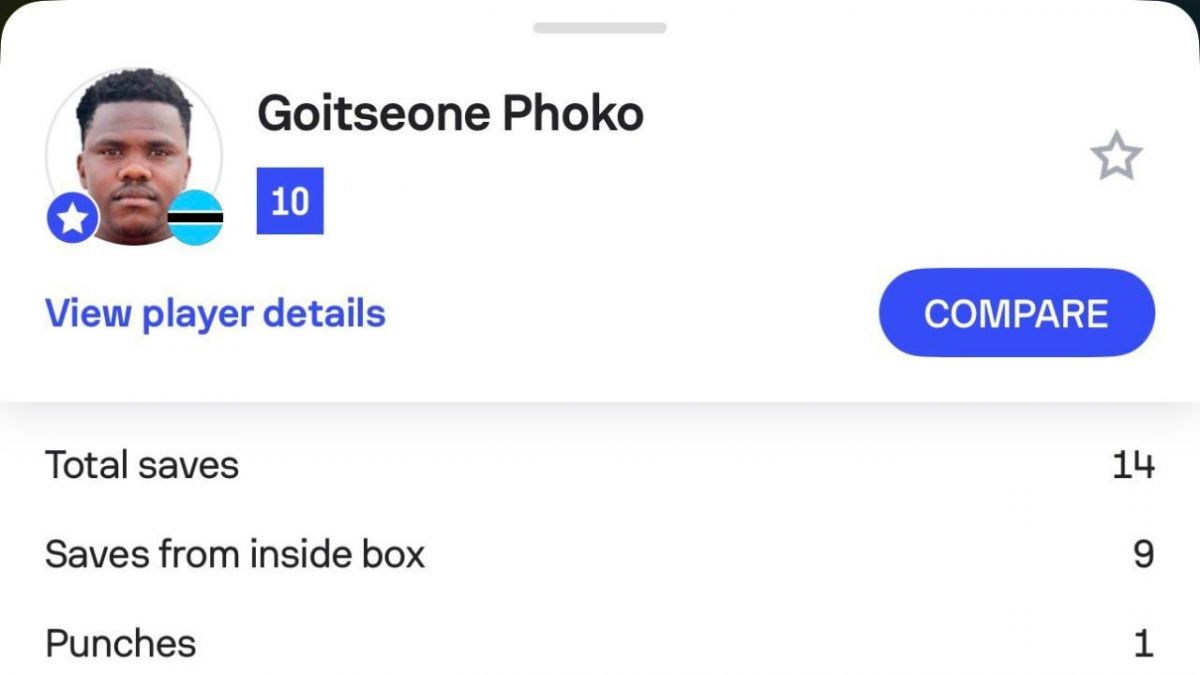Image resolution: width=1200 pixels, height=675 pixels.
Task: Click the surname Phoko in the header
Action: coord(572,114)
